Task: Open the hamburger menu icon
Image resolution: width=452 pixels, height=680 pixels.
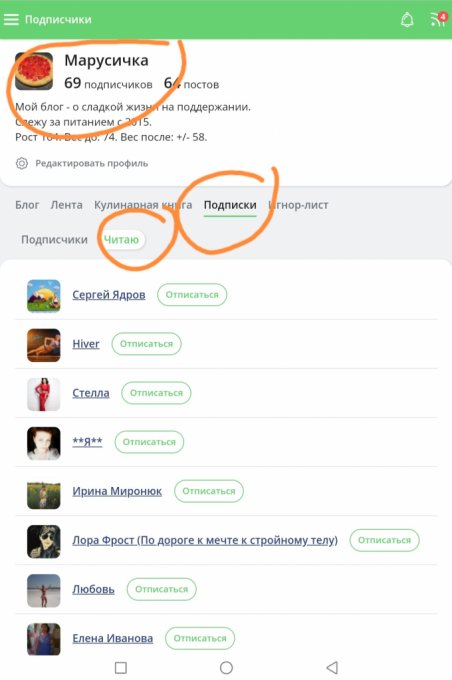Action: [11, 20]
